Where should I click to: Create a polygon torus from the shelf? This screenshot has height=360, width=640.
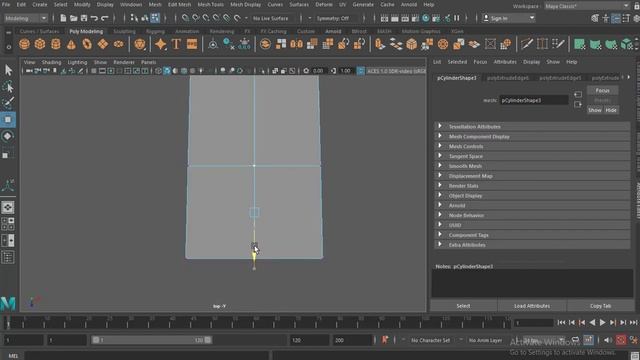(x=87, y=44)
